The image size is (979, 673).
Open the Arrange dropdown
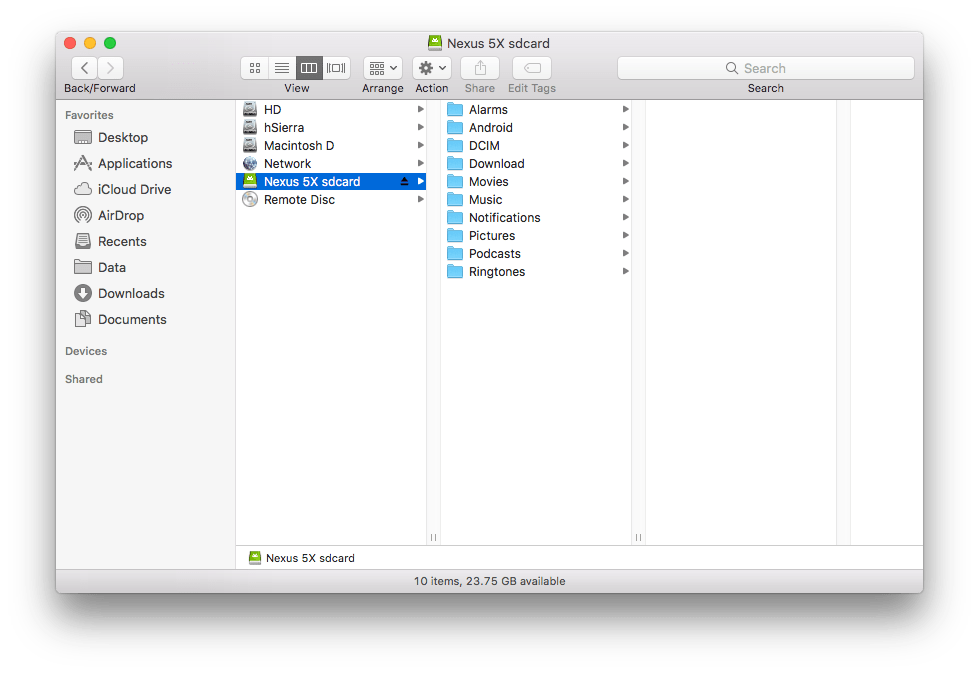pyautogui.click(x=383, y=67)
